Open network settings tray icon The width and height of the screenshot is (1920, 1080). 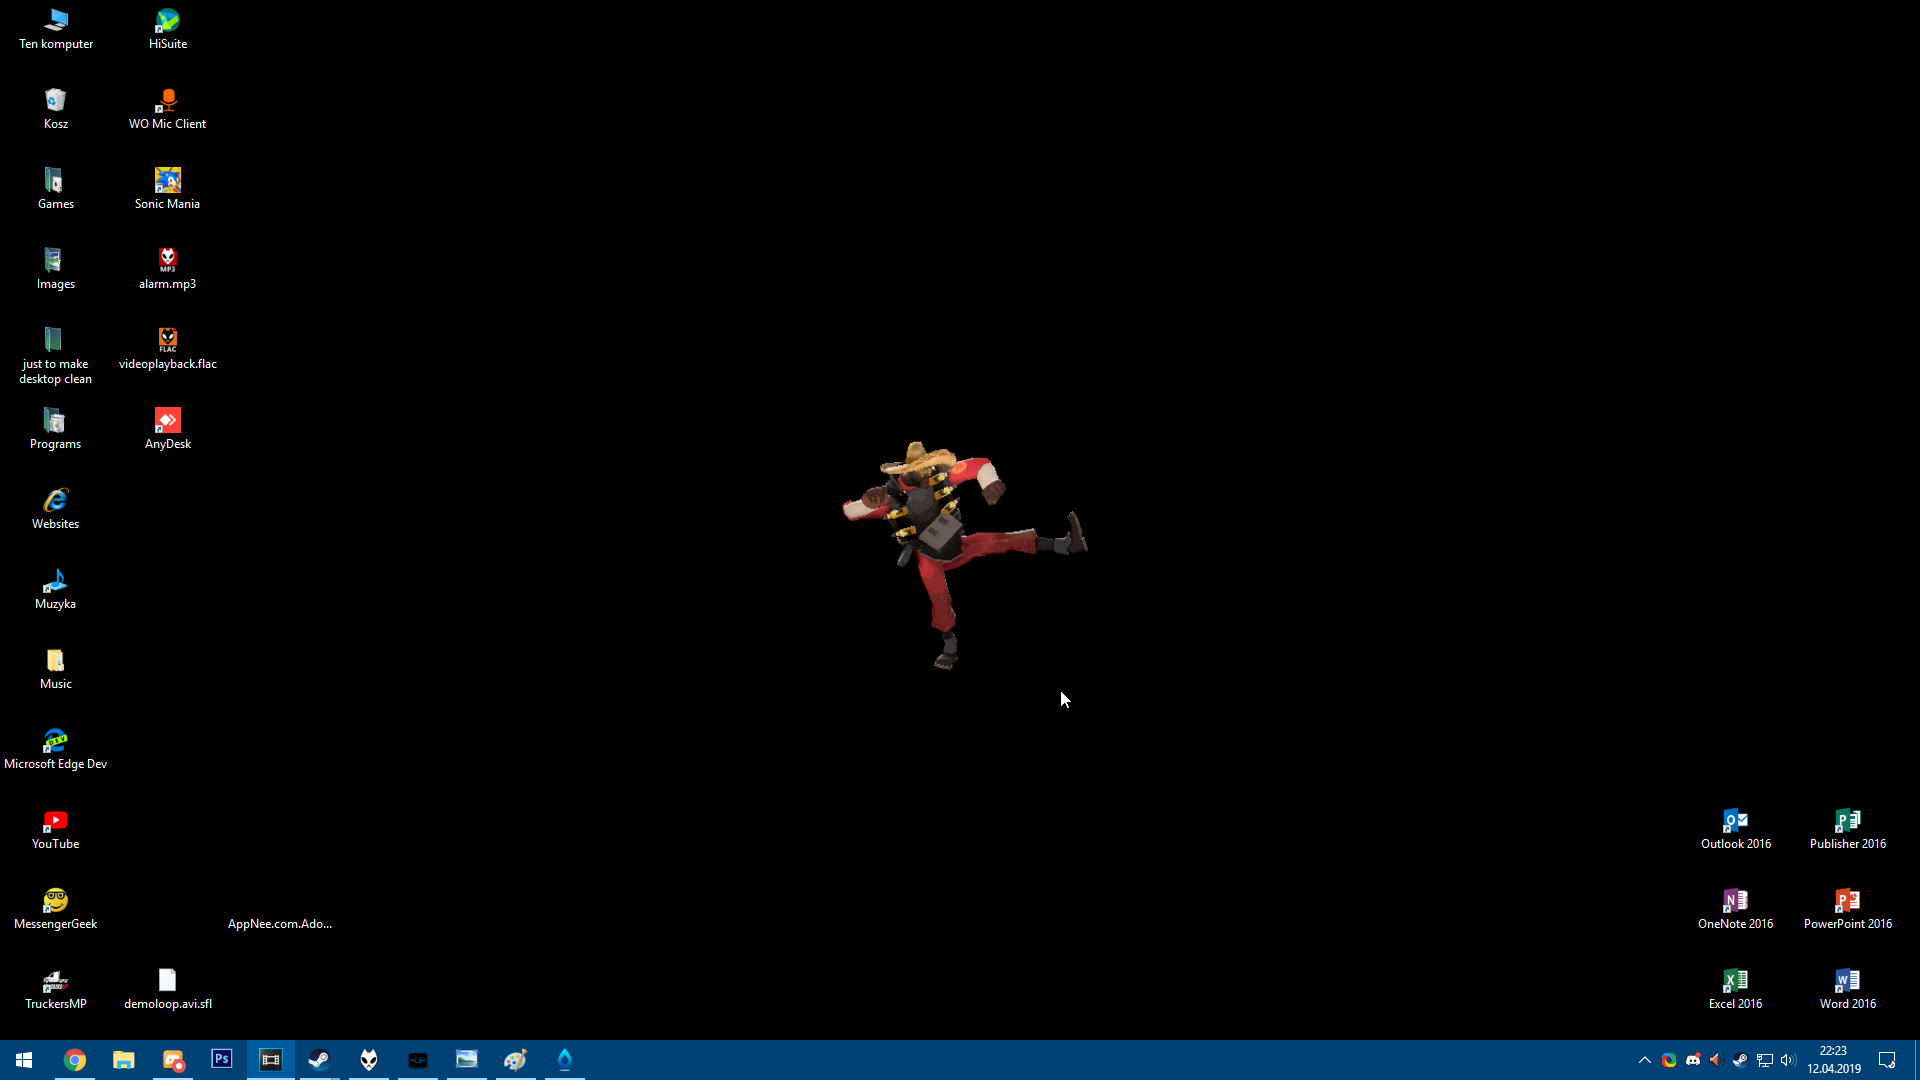(1765, 1060)
